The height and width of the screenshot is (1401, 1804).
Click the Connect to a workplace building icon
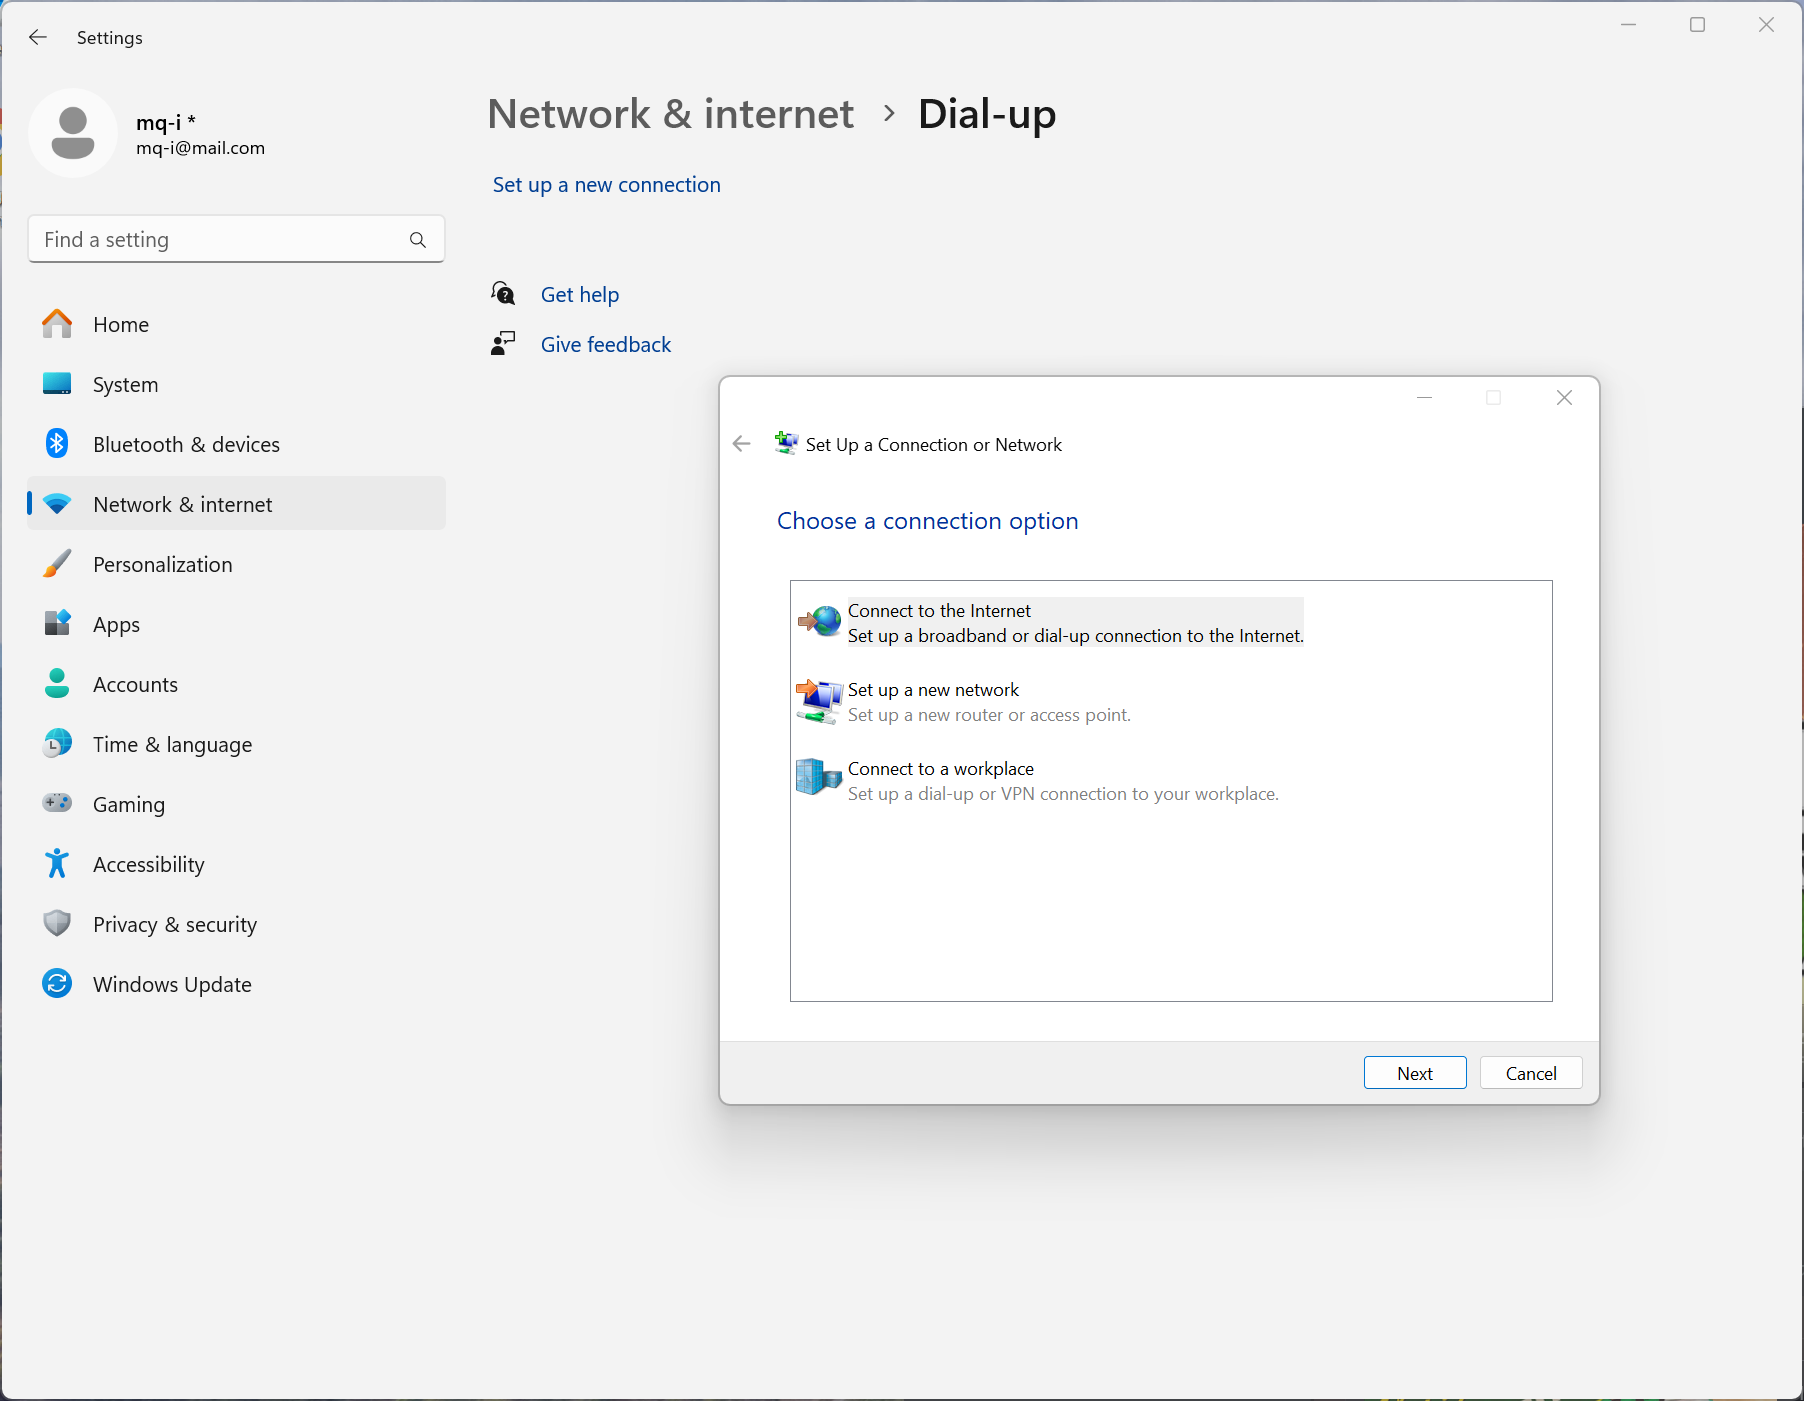coord(819,777)
